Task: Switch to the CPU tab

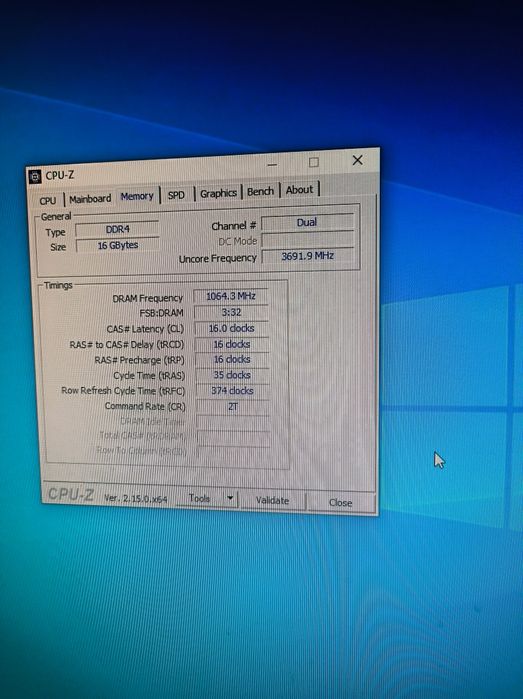Action: click(48, 201)
